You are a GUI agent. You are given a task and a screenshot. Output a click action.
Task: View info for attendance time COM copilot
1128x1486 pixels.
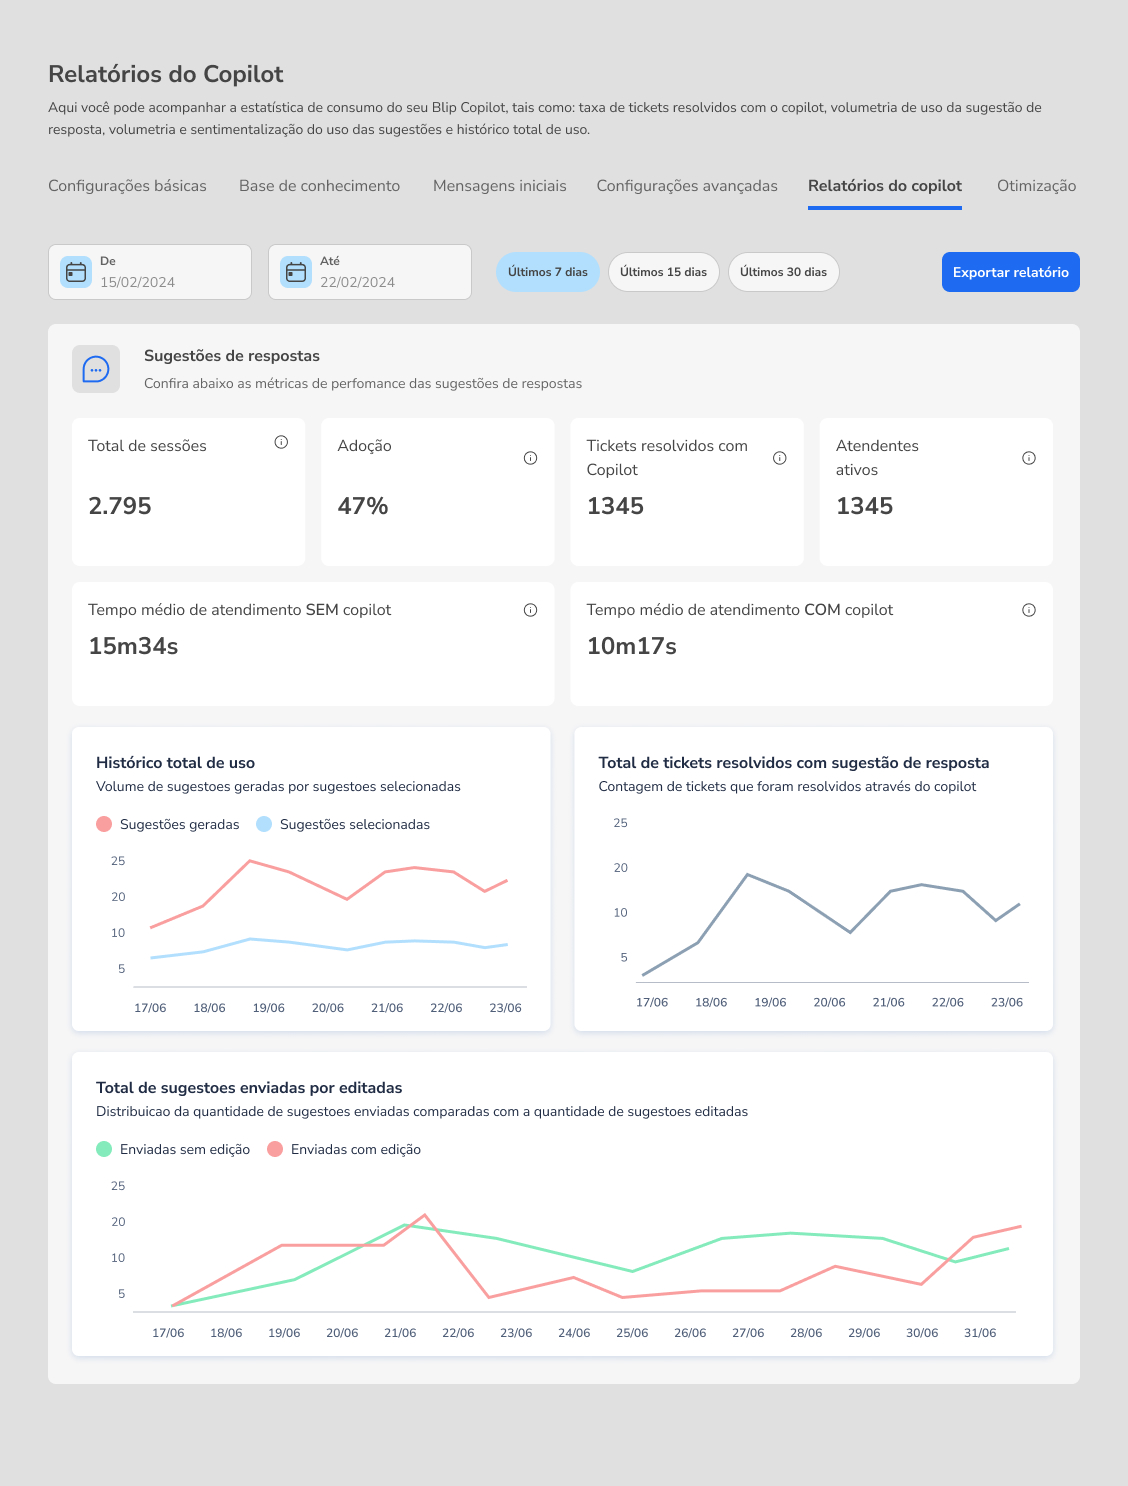pos(1029,610)
